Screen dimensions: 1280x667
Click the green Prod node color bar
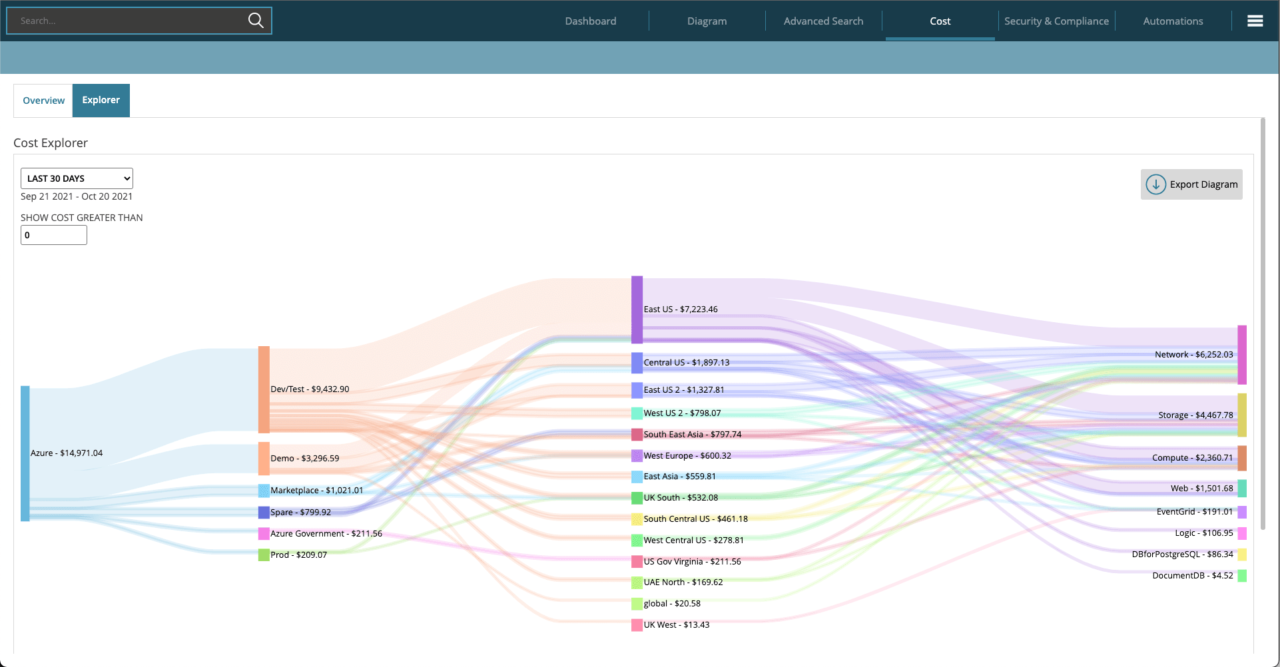263,554
